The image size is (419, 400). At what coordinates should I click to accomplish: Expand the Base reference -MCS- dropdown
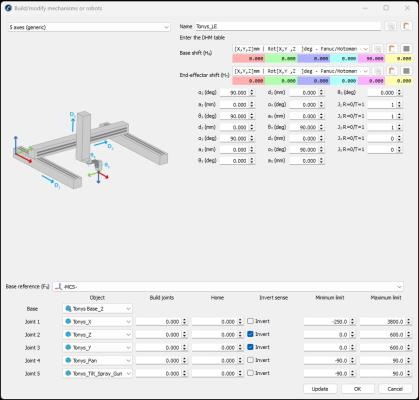pyautogui.click(x=228, y=287)
